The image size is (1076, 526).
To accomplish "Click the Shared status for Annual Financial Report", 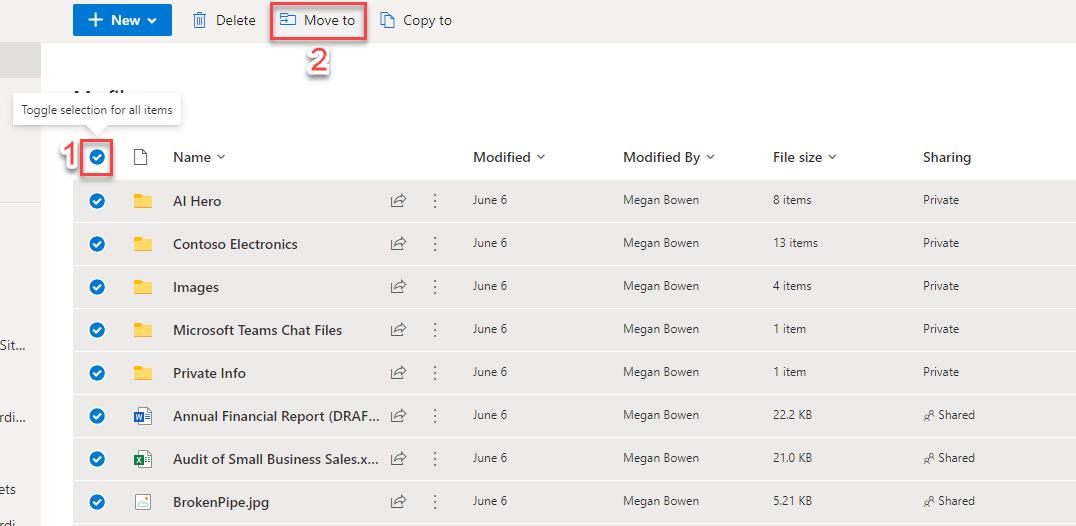I will click(949, 415).
